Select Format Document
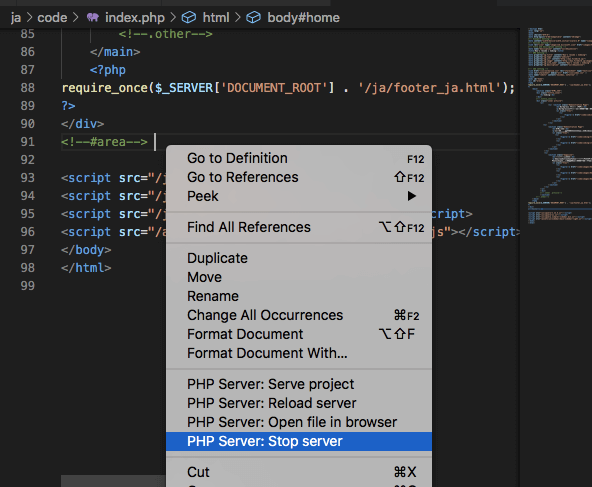Viewport: 592px width, 487px height. [299, 334]
